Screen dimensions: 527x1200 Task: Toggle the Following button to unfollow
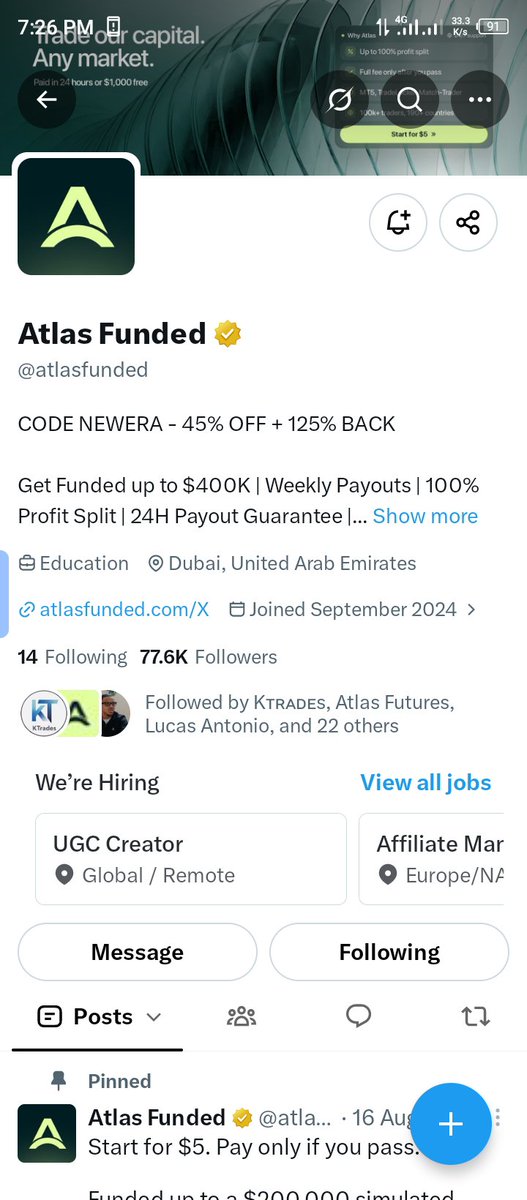coord(389,952)
